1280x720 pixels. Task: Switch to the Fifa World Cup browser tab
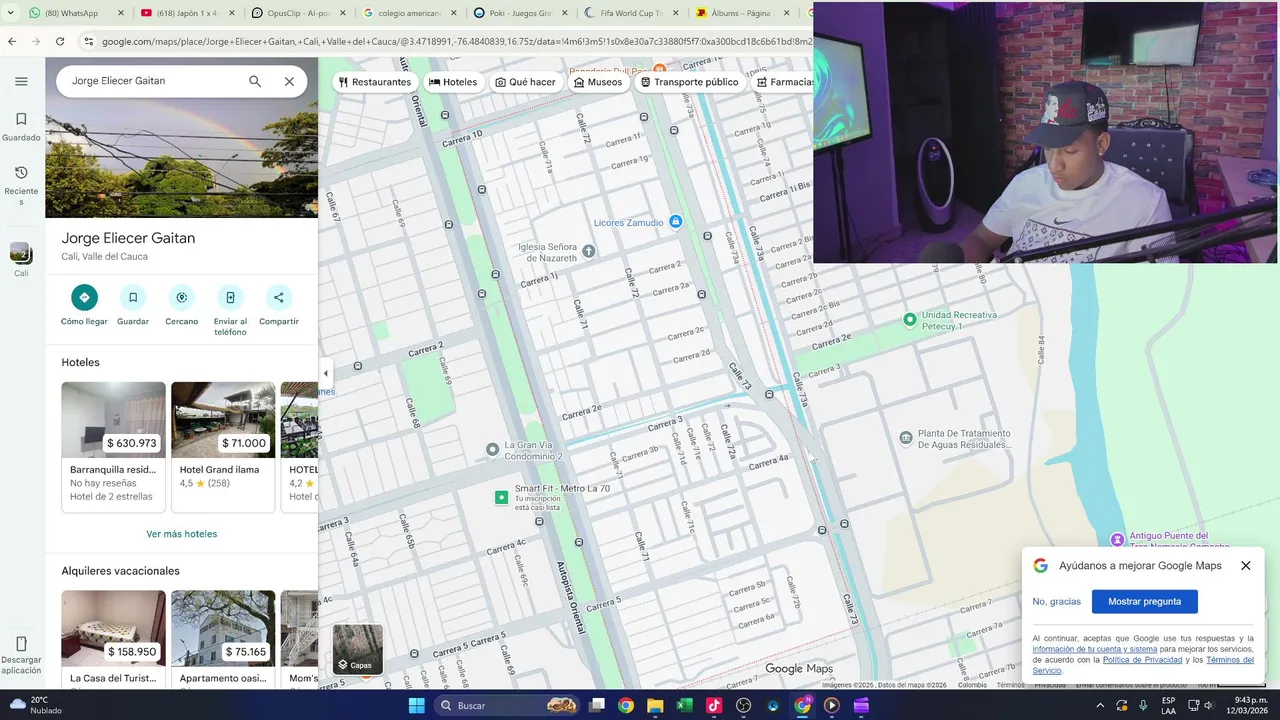(631, 13)
